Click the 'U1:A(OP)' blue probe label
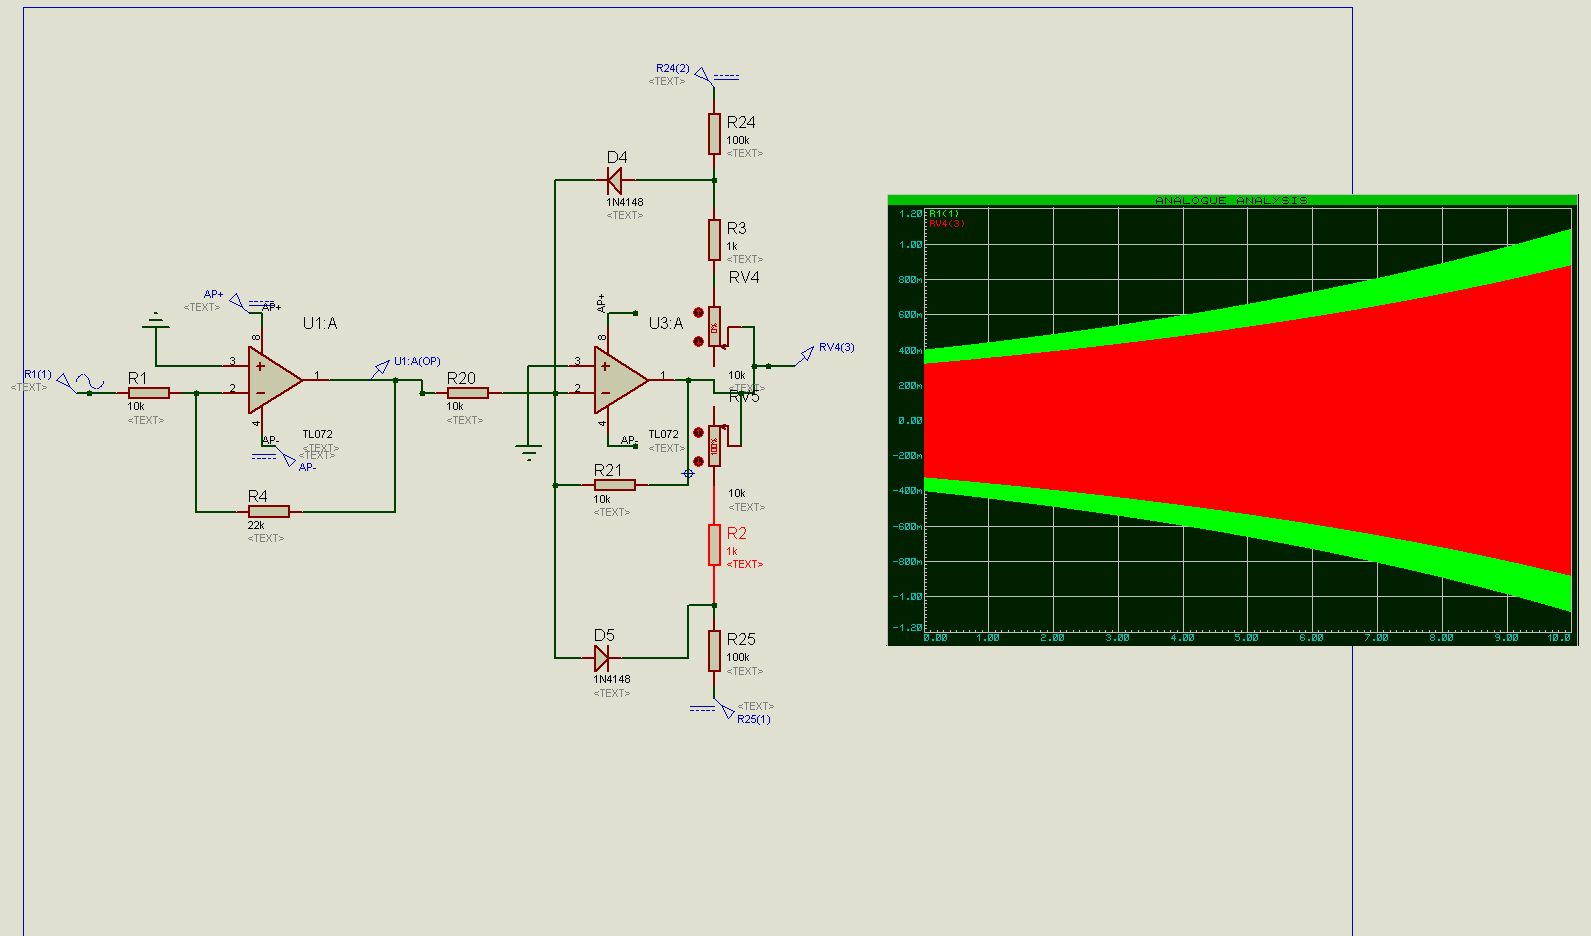1591x936 pixels. [x=417, y=362]
